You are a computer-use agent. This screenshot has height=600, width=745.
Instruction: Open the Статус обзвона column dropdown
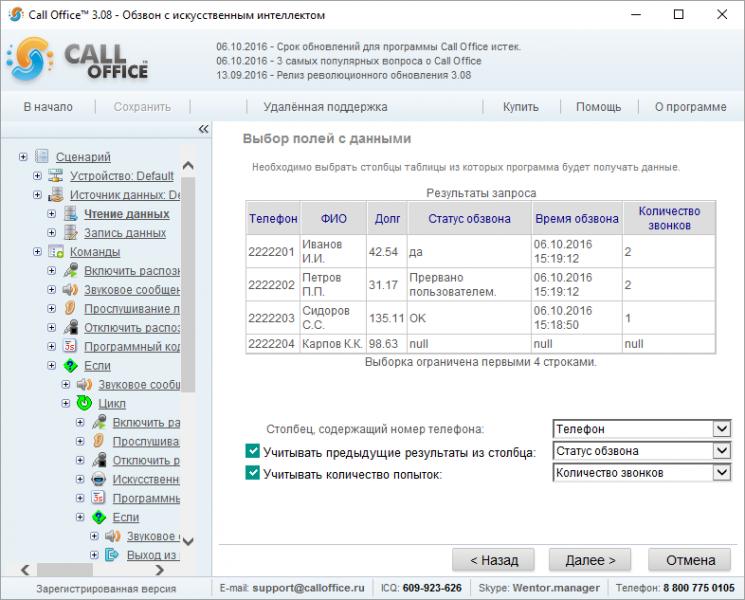coord(641,451)
